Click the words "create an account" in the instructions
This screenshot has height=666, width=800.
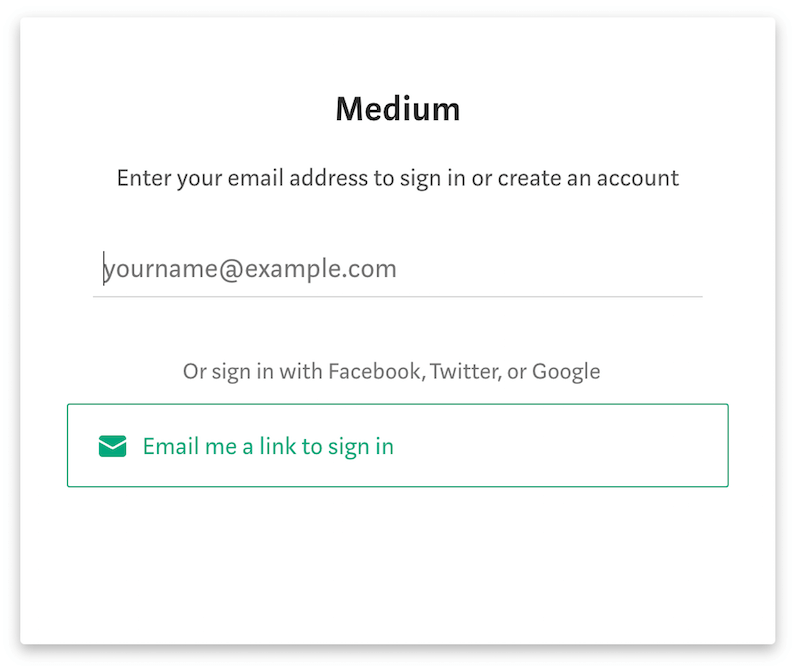(588, 179)
